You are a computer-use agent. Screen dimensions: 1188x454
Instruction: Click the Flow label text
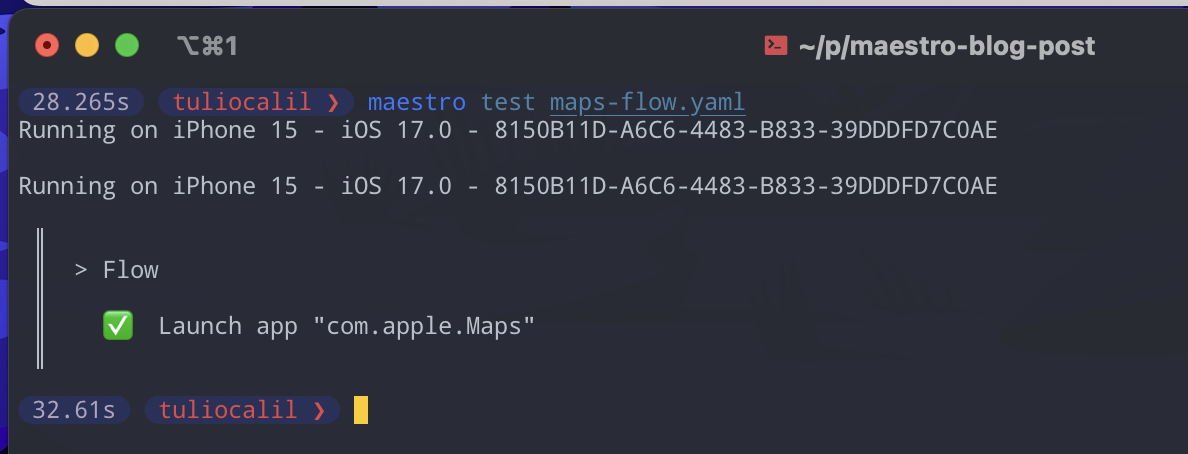[131, 271]
